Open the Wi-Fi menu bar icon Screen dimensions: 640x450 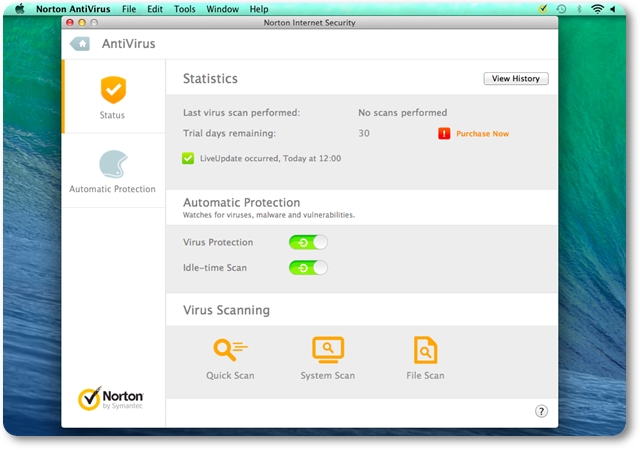tap(597, 9)
